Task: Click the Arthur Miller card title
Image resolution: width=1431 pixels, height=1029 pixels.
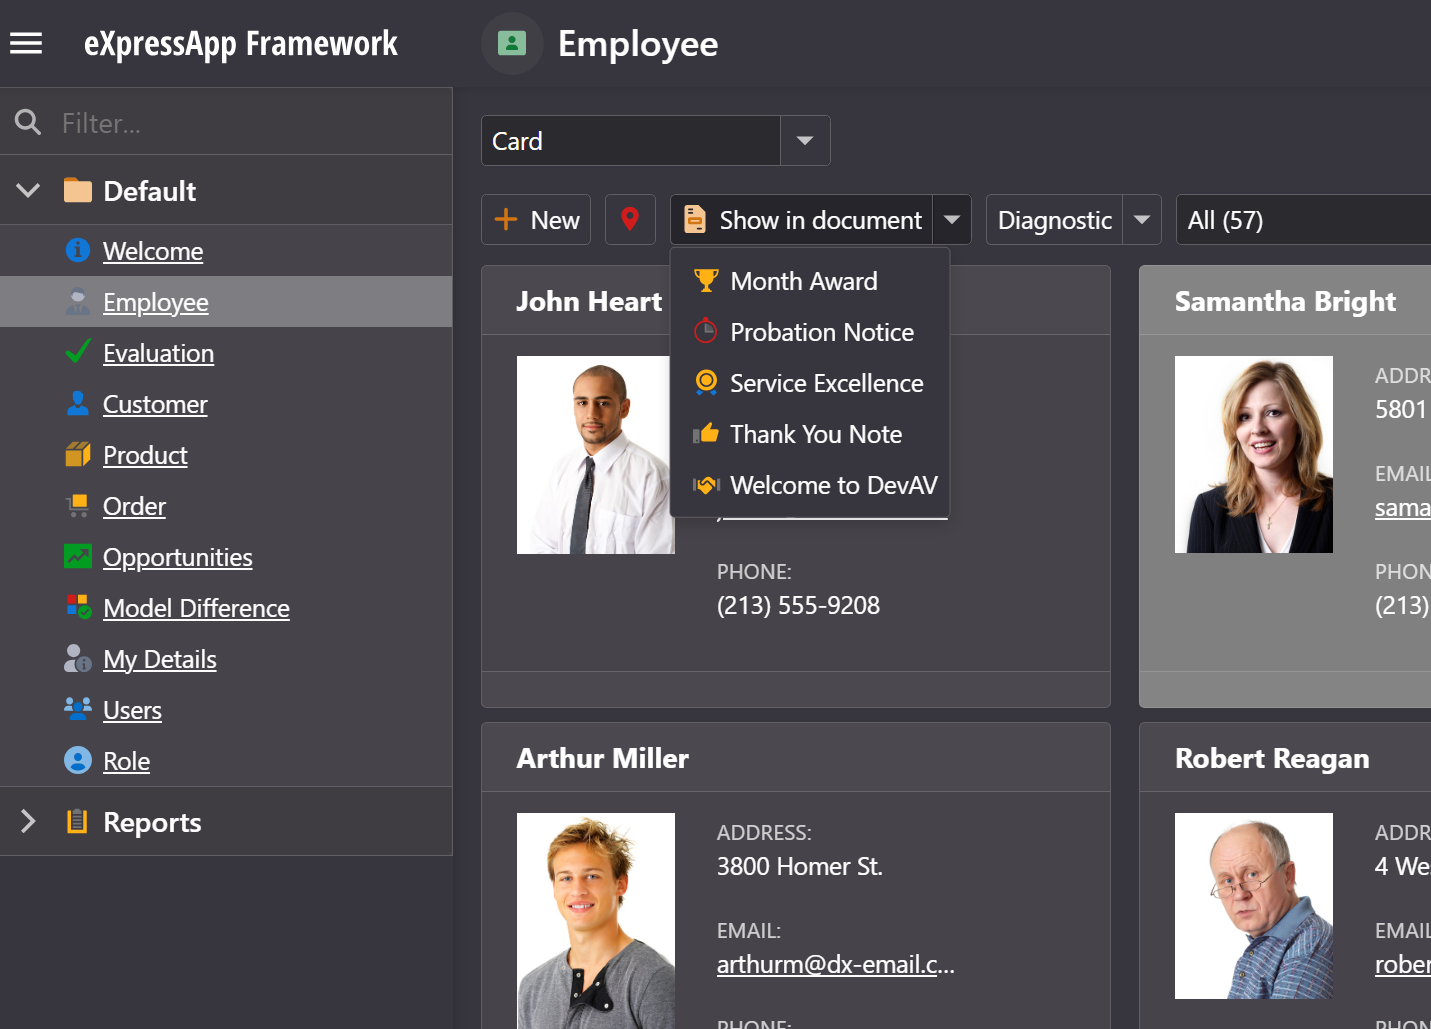Action: pyautogui.click(x=603, y=758)
